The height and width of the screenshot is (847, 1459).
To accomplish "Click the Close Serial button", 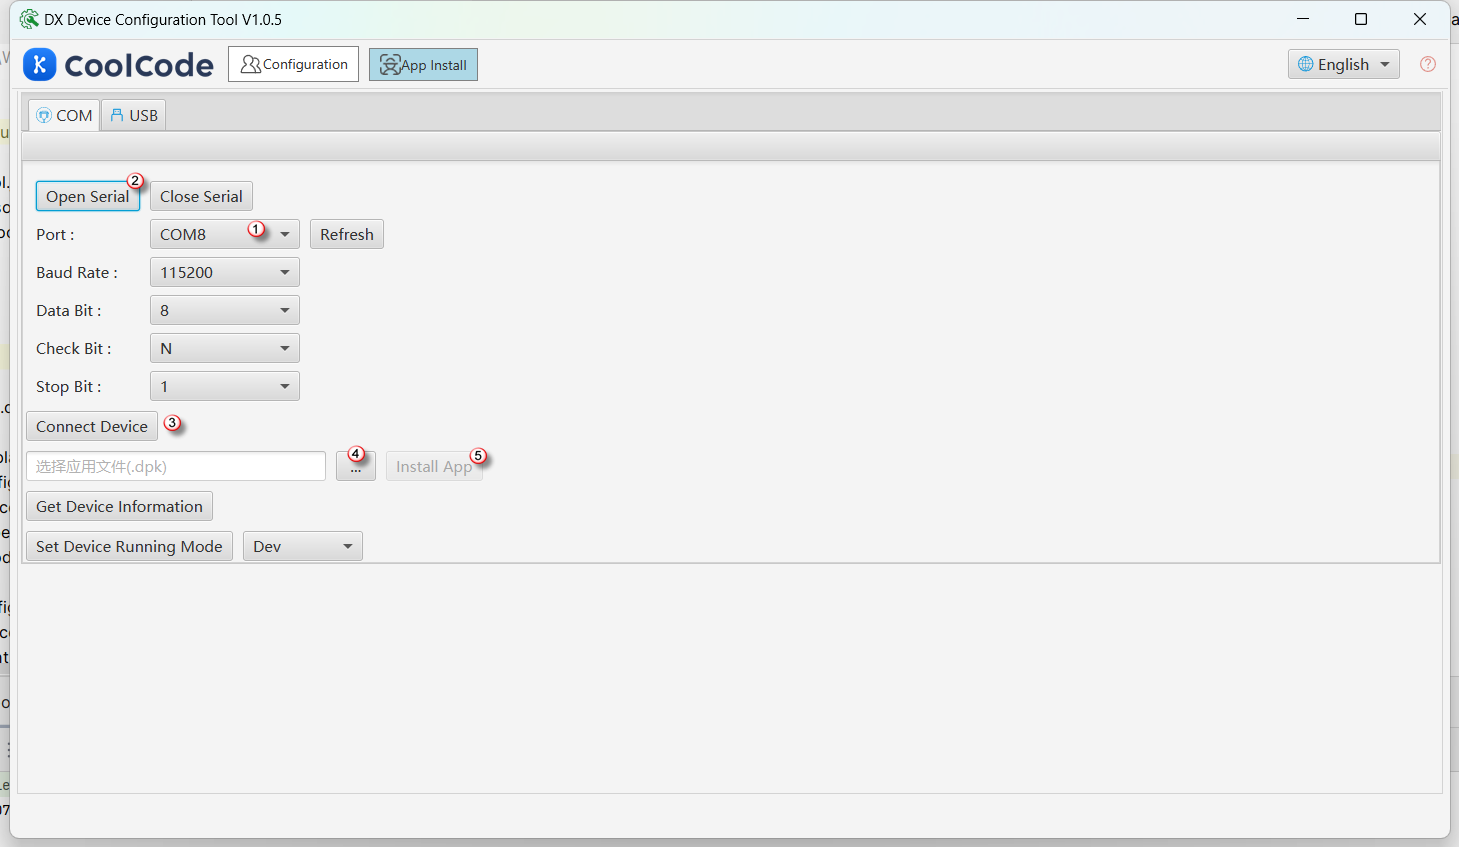I will coord(201,196).
